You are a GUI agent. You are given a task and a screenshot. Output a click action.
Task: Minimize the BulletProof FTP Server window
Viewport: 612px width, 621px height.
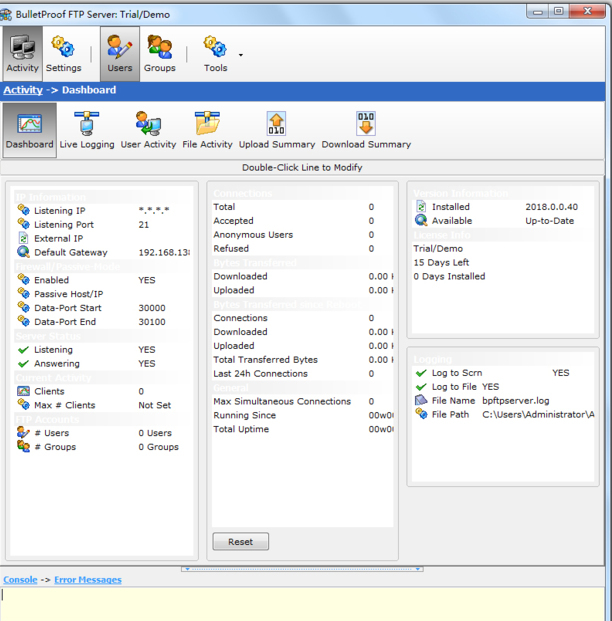pos(538,11)
